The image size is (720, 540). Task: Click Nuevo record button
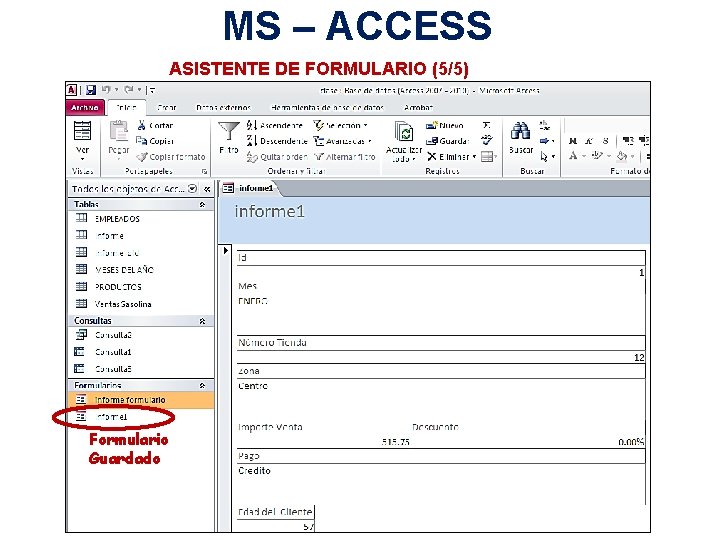pyautogui.click(x=444, y=125)
